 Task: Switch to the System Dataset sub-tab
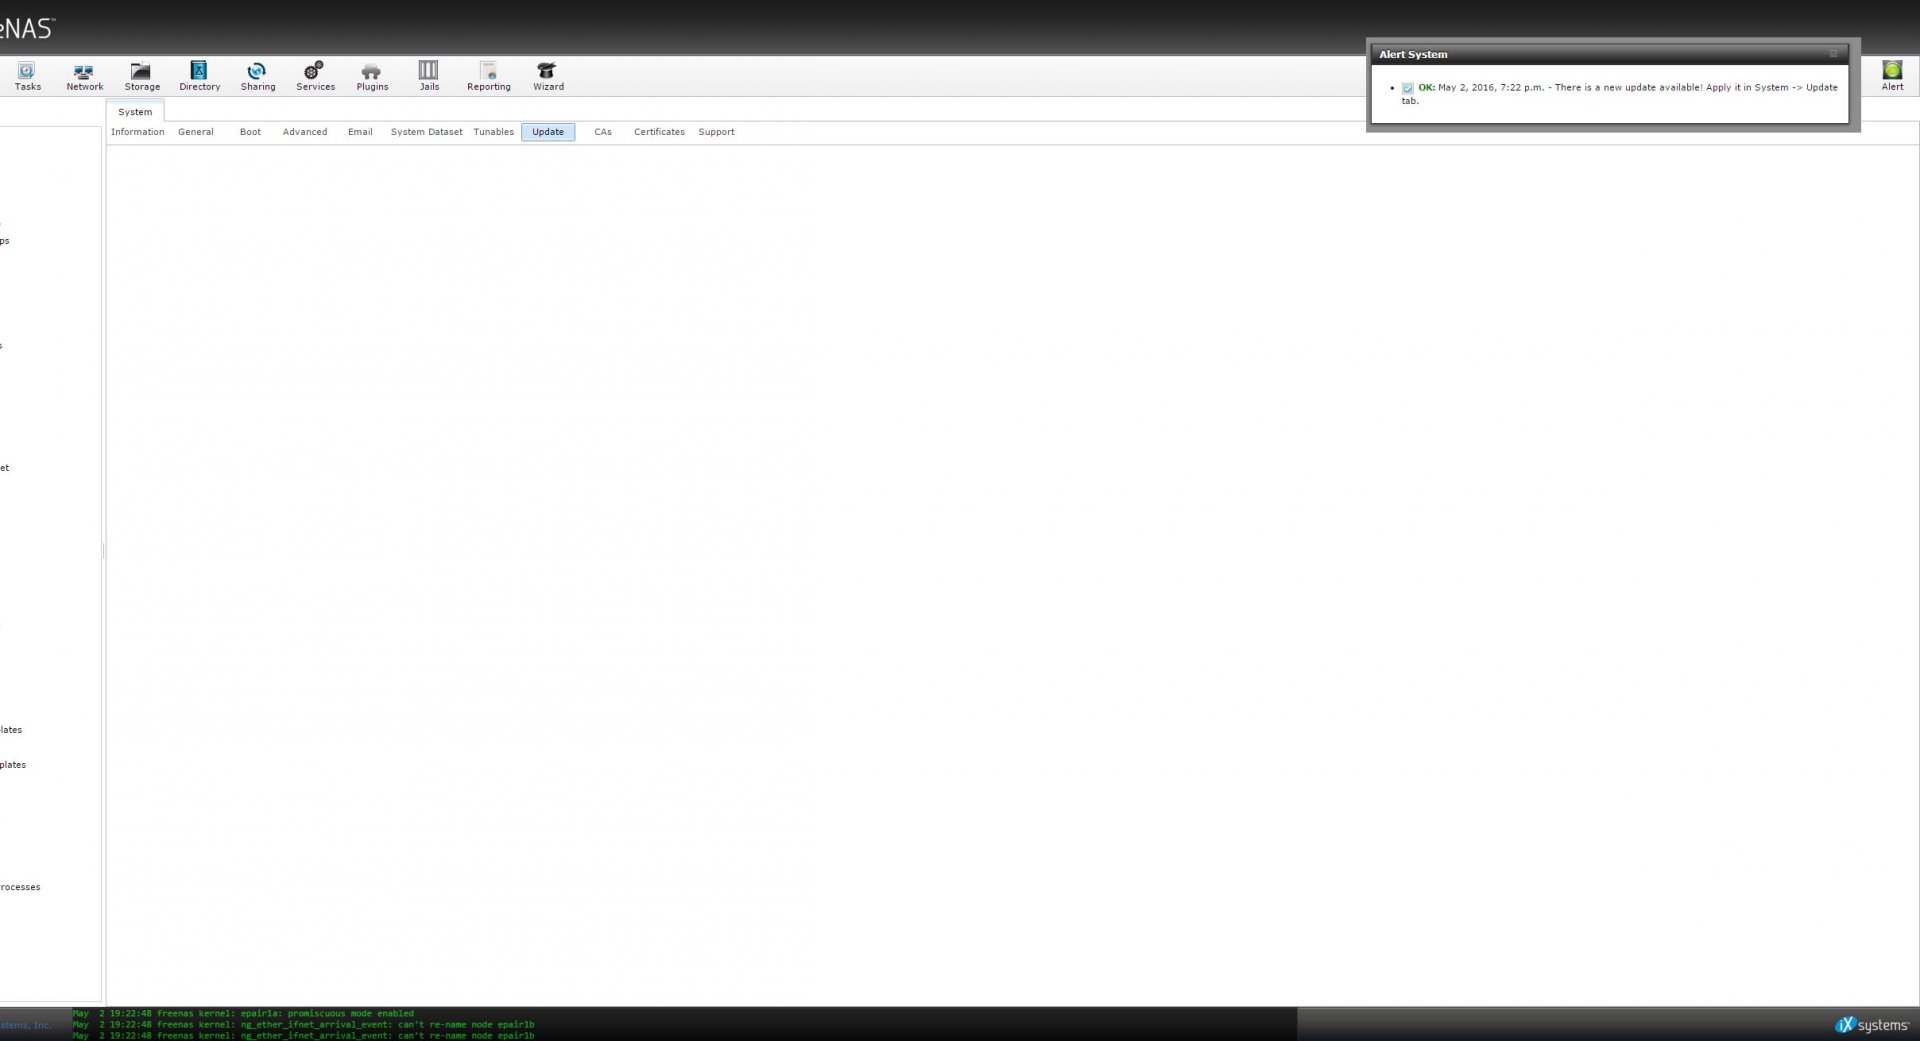426,132
